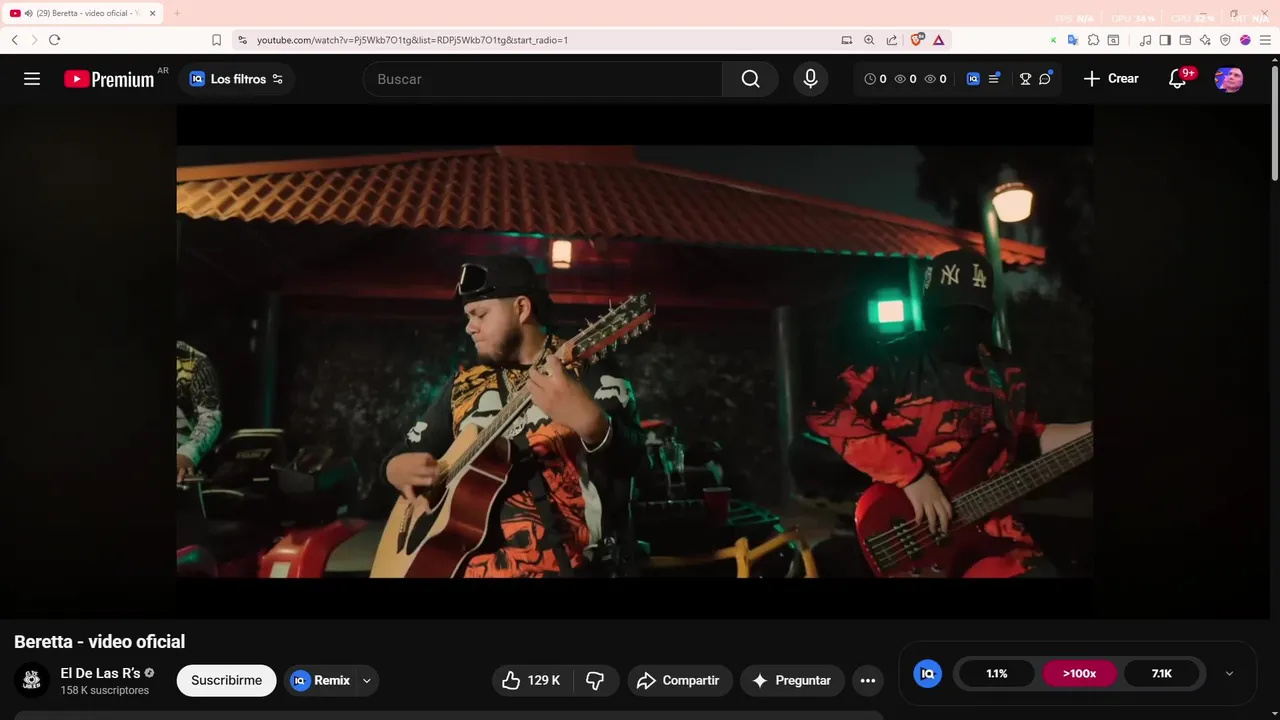Share this page via address bar share icon

pos(892,40)
